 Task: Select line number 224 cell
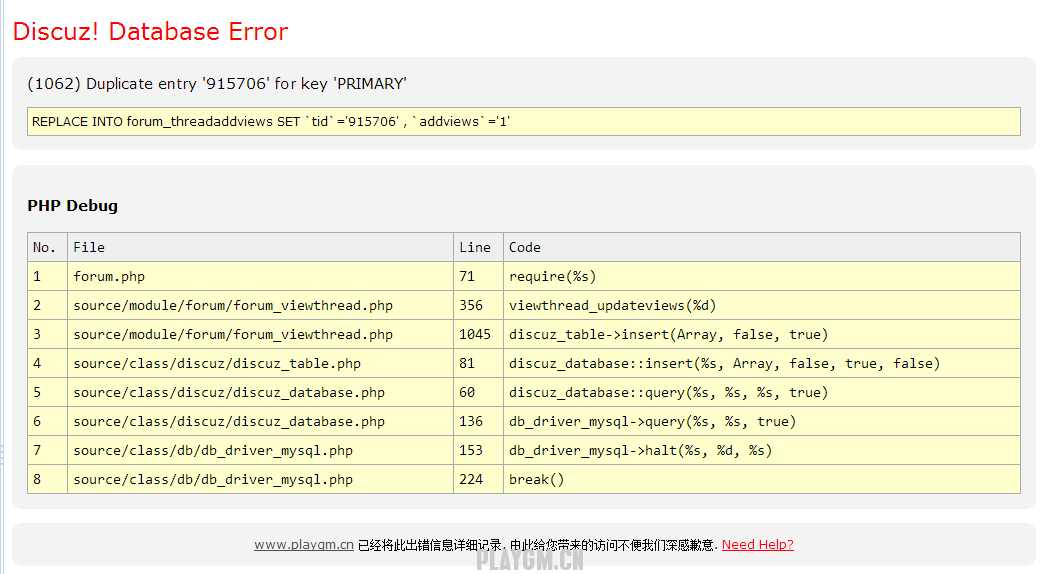tap(478, 479)
